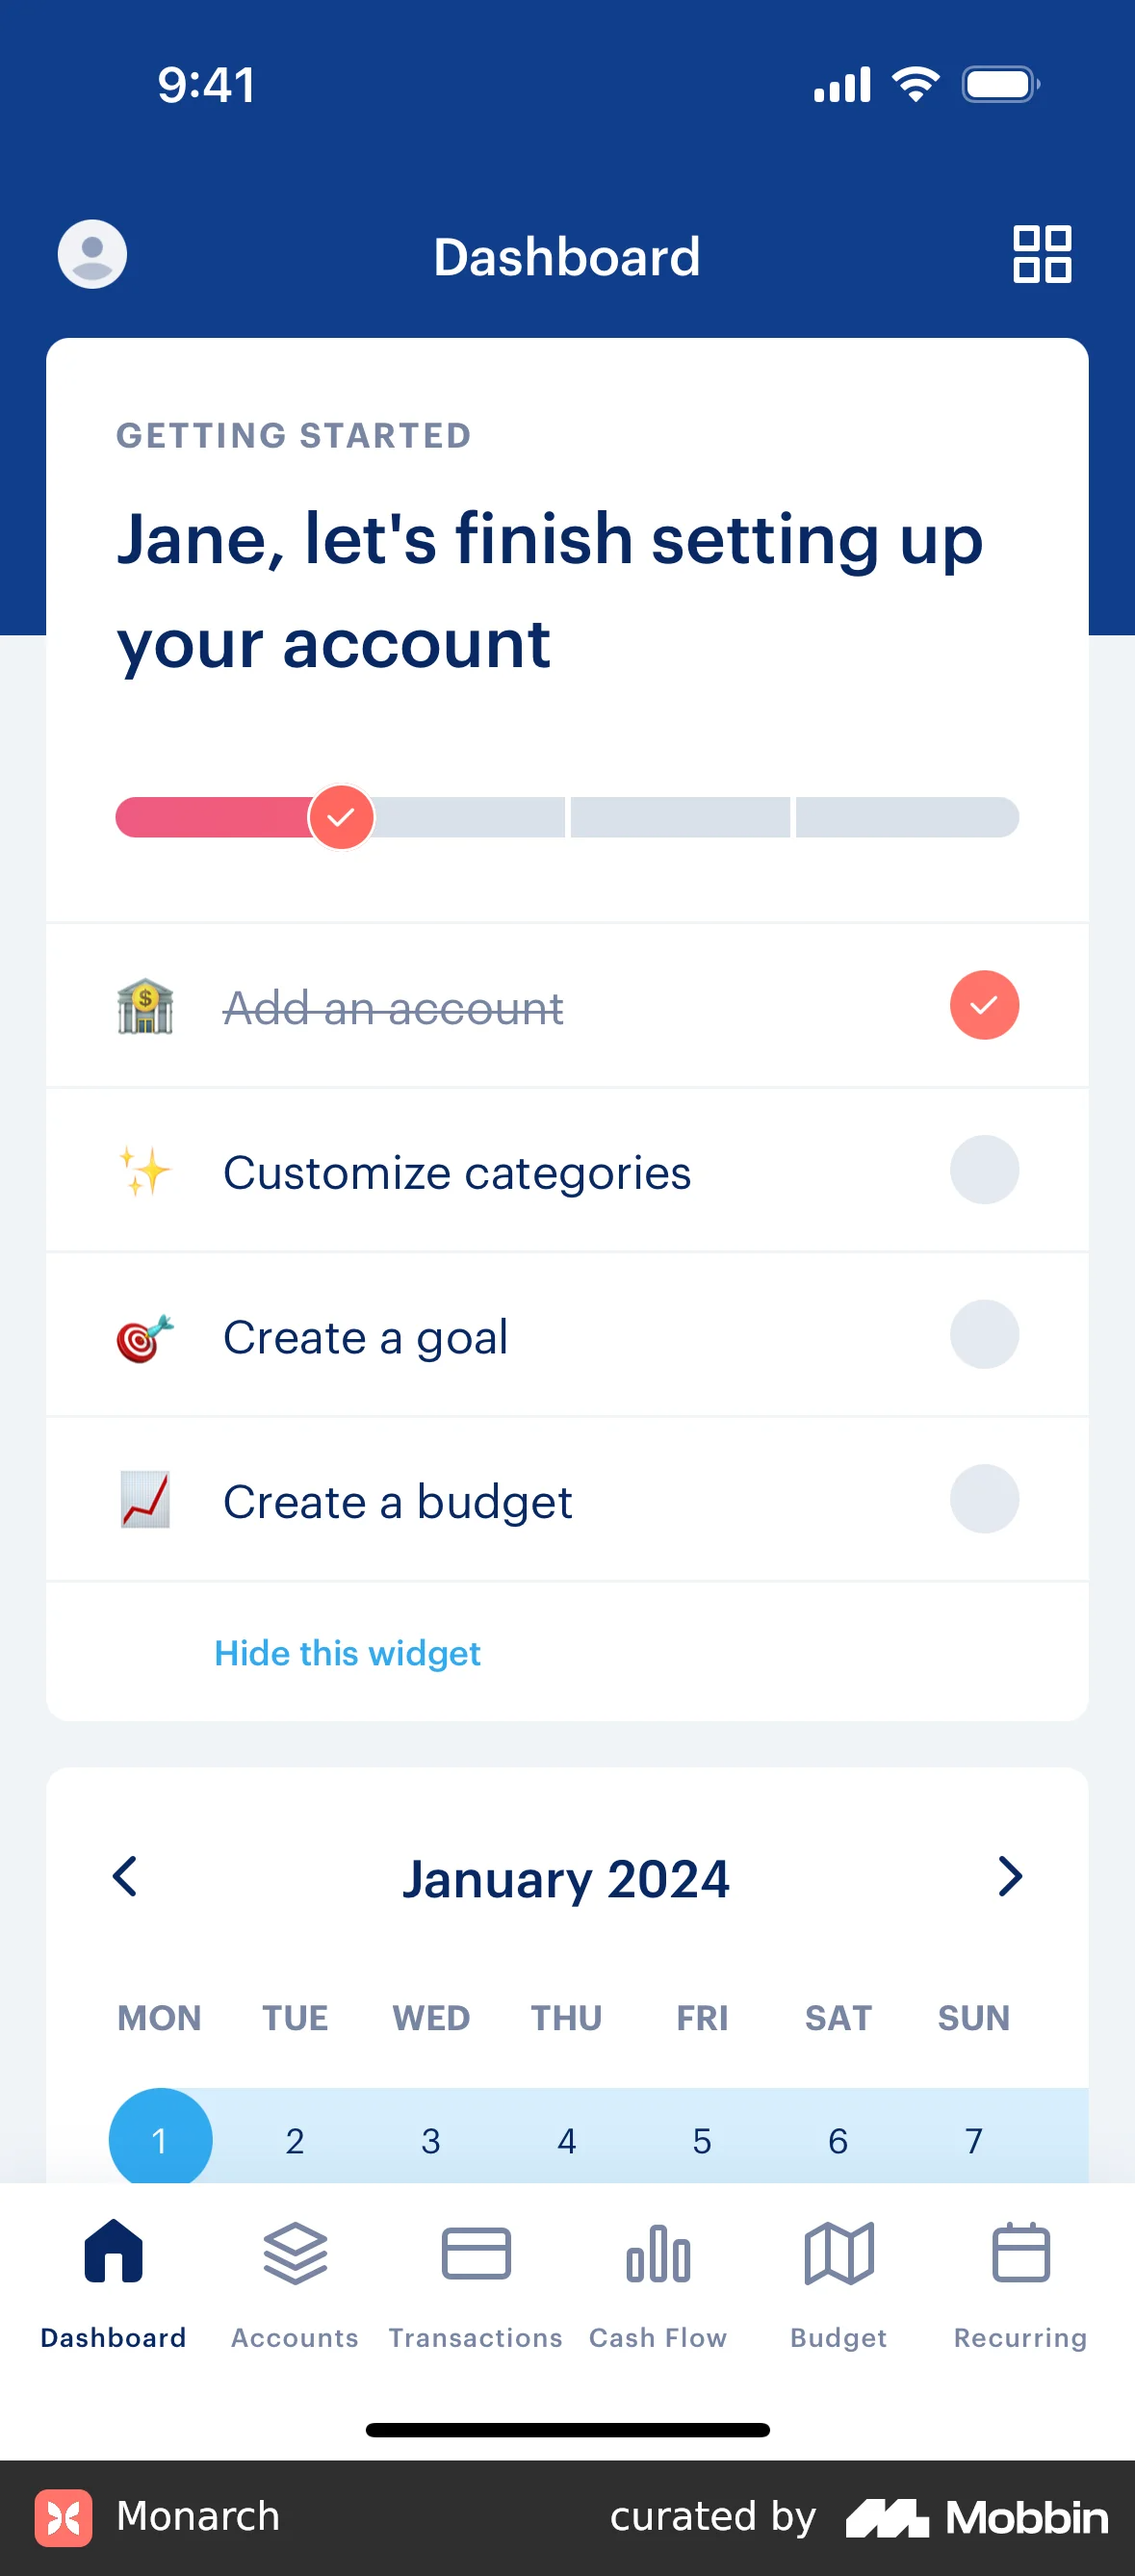
Task: Click the Hide this widget link
Action: pos(347,1653)
